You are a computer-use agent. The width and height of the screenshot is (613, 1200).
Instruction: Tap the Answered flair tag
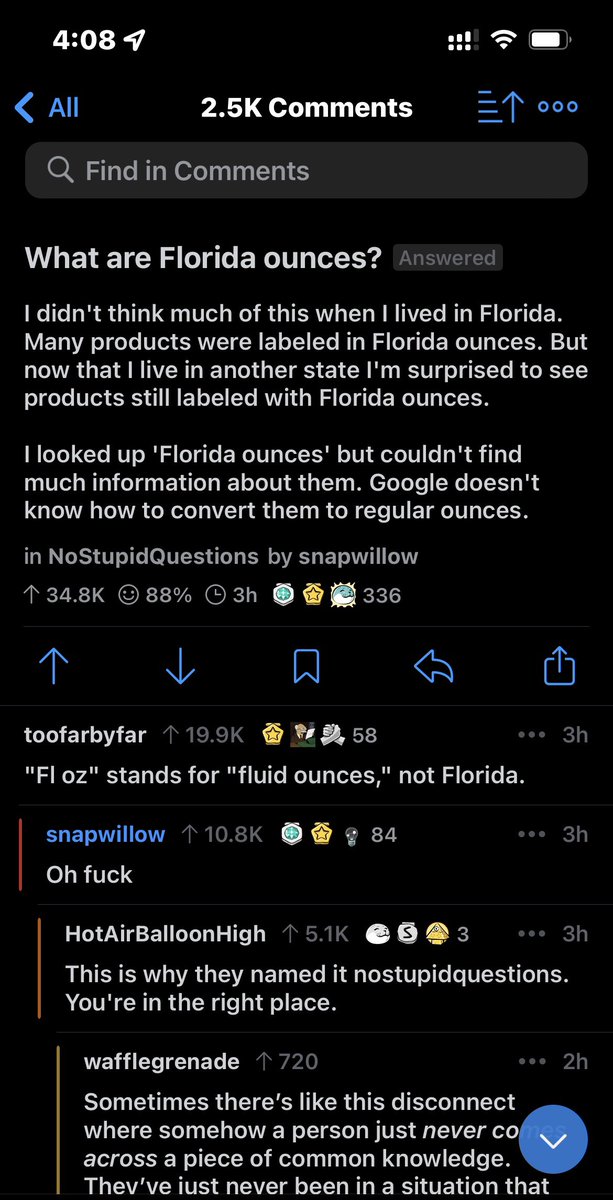coord(447,258)
